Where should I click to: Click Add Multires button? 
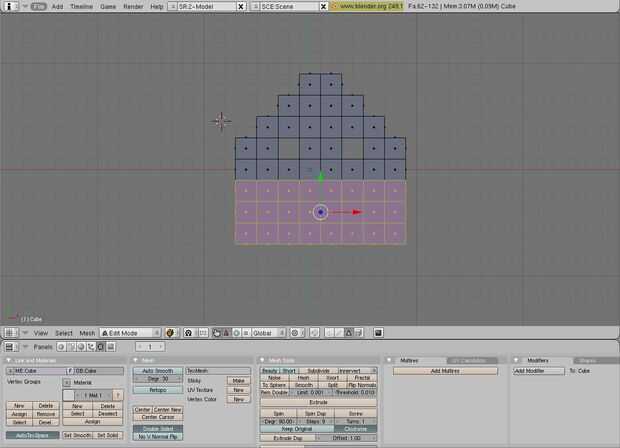[445, 371]
